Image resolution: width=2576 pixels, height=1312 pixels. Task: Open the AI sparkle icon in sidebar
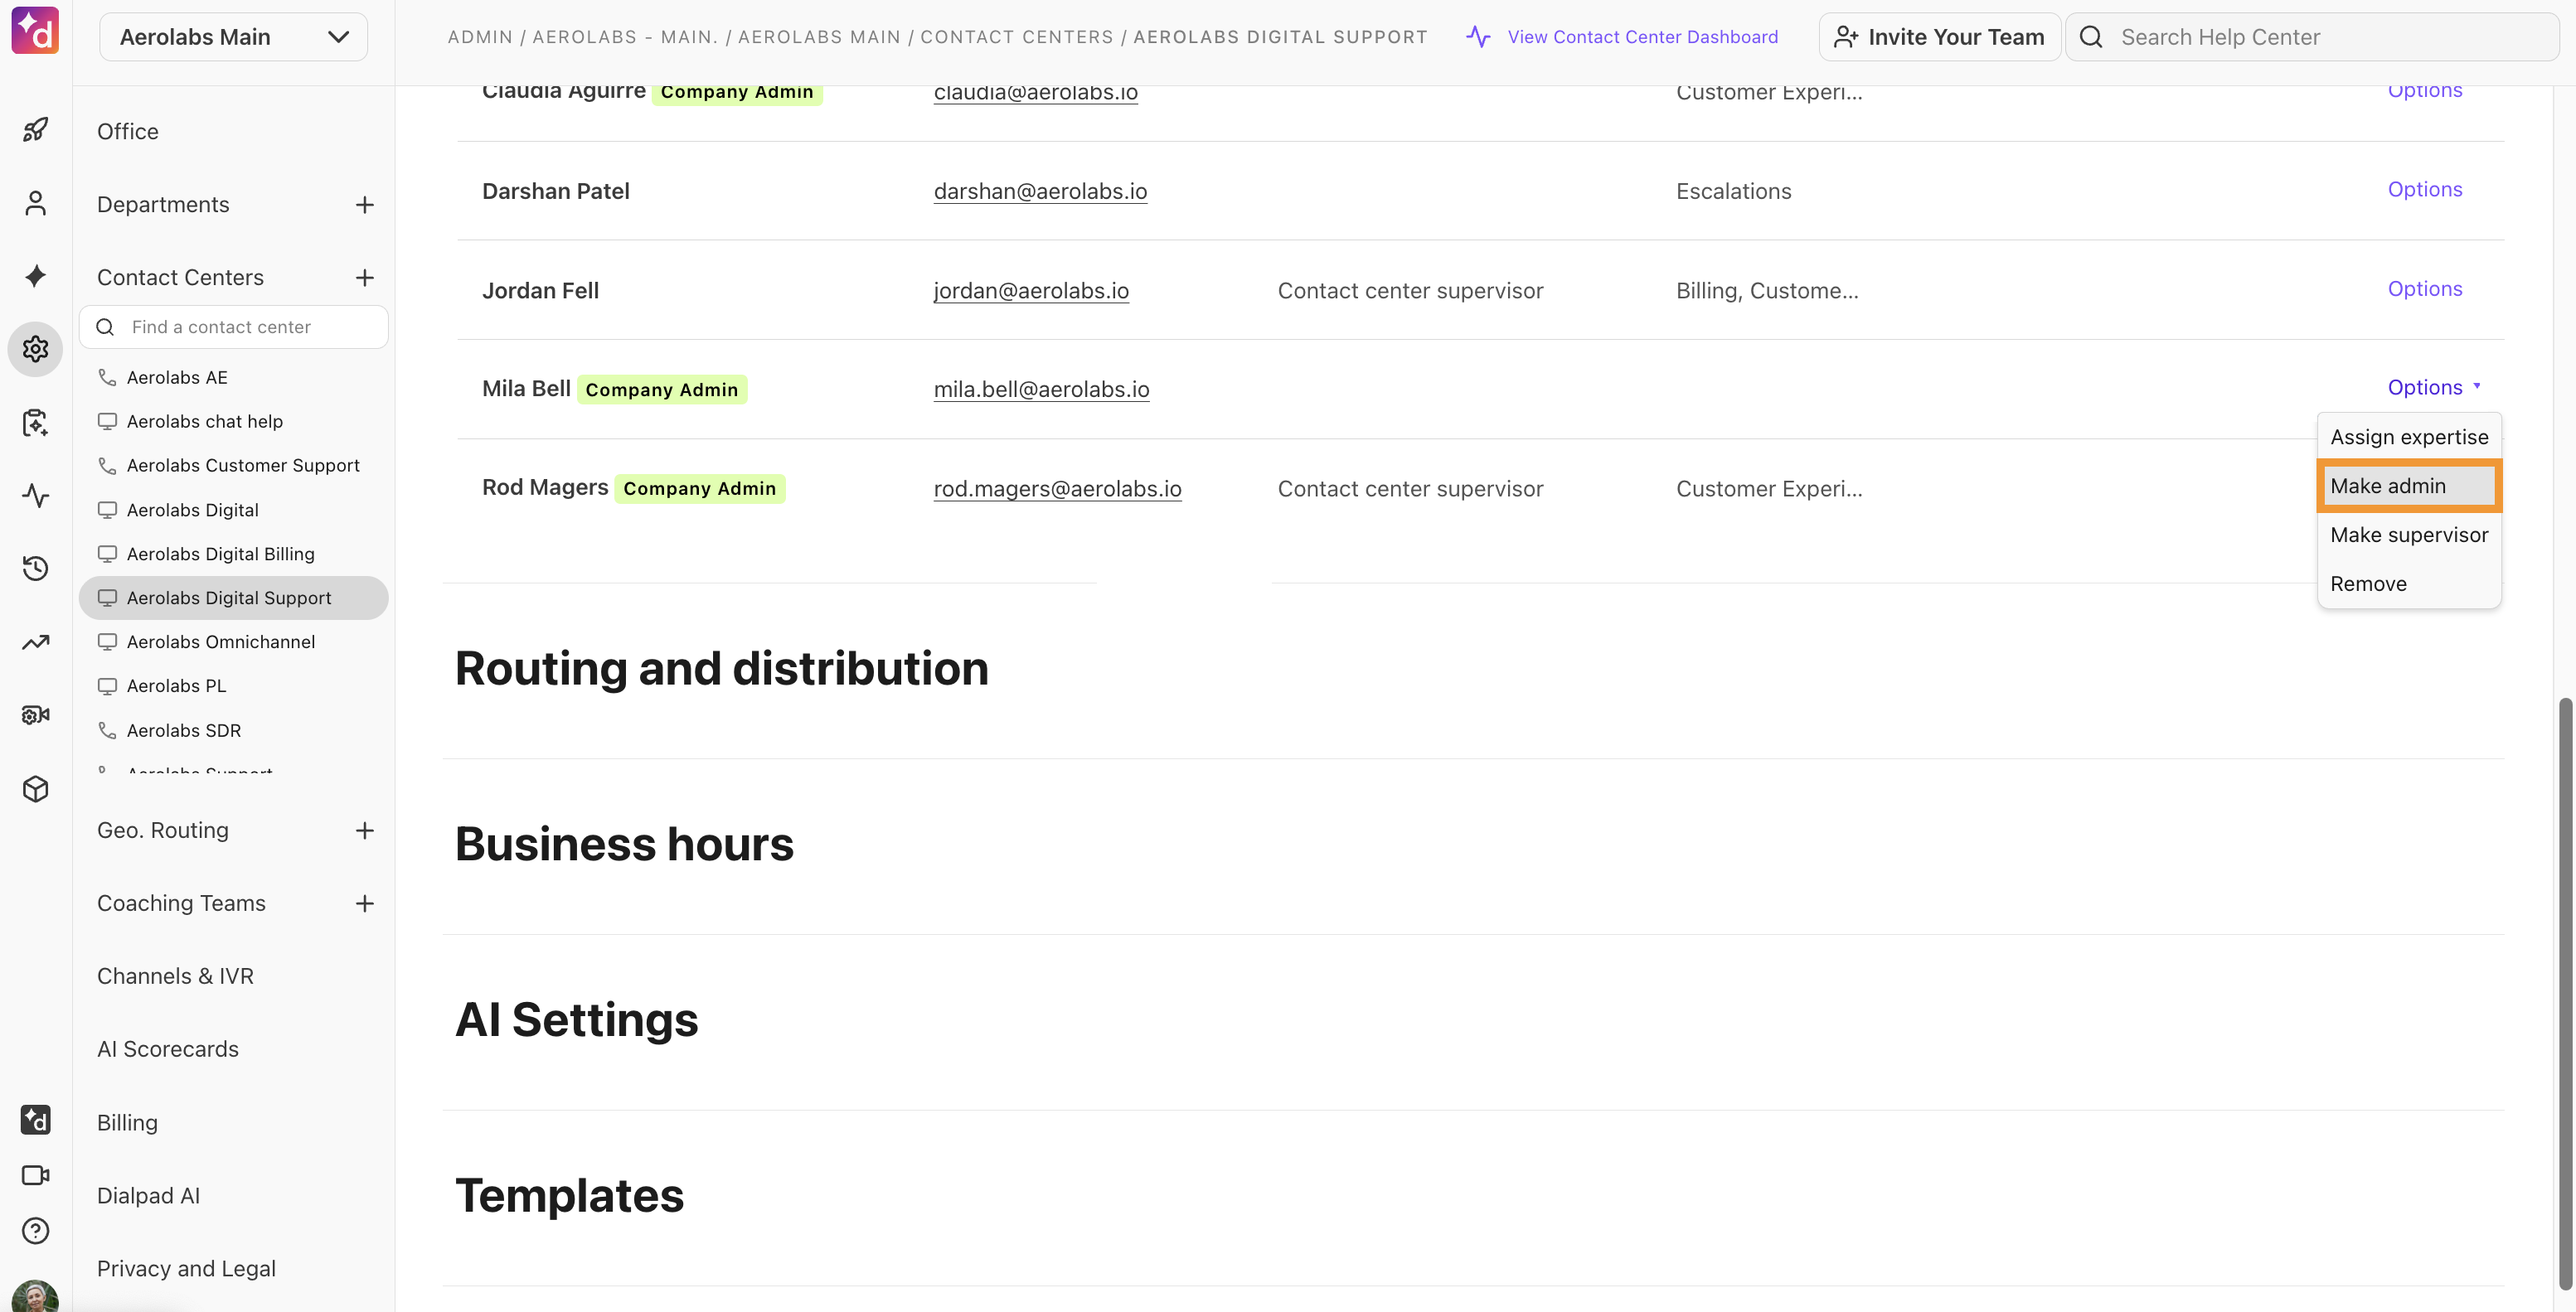point(35,276)
